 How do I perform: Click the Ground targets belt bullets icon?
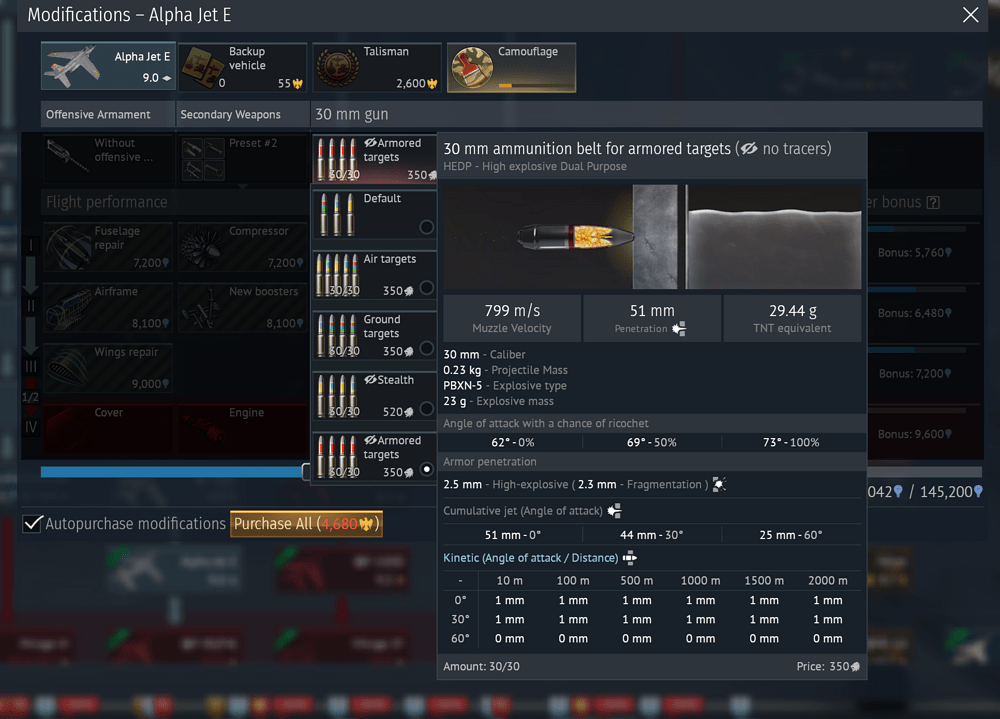tap(338, 336)
